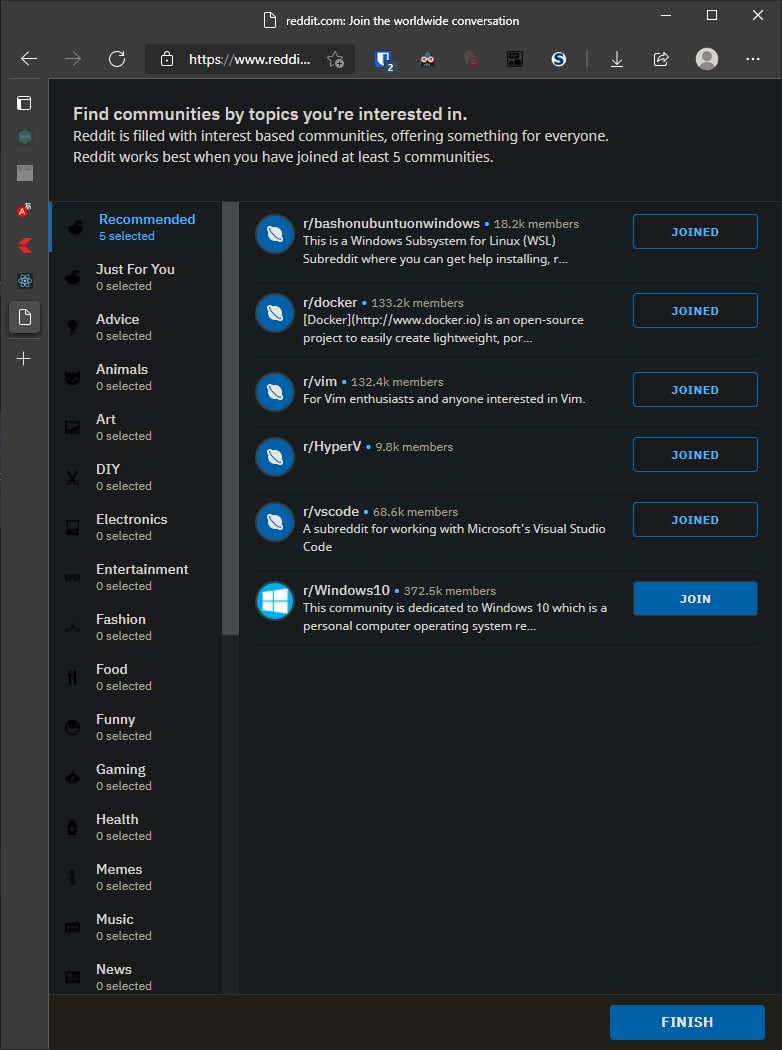The width and height of the screenshot is (782, 1050).
Task: Open the Food category
Action: 137,677
